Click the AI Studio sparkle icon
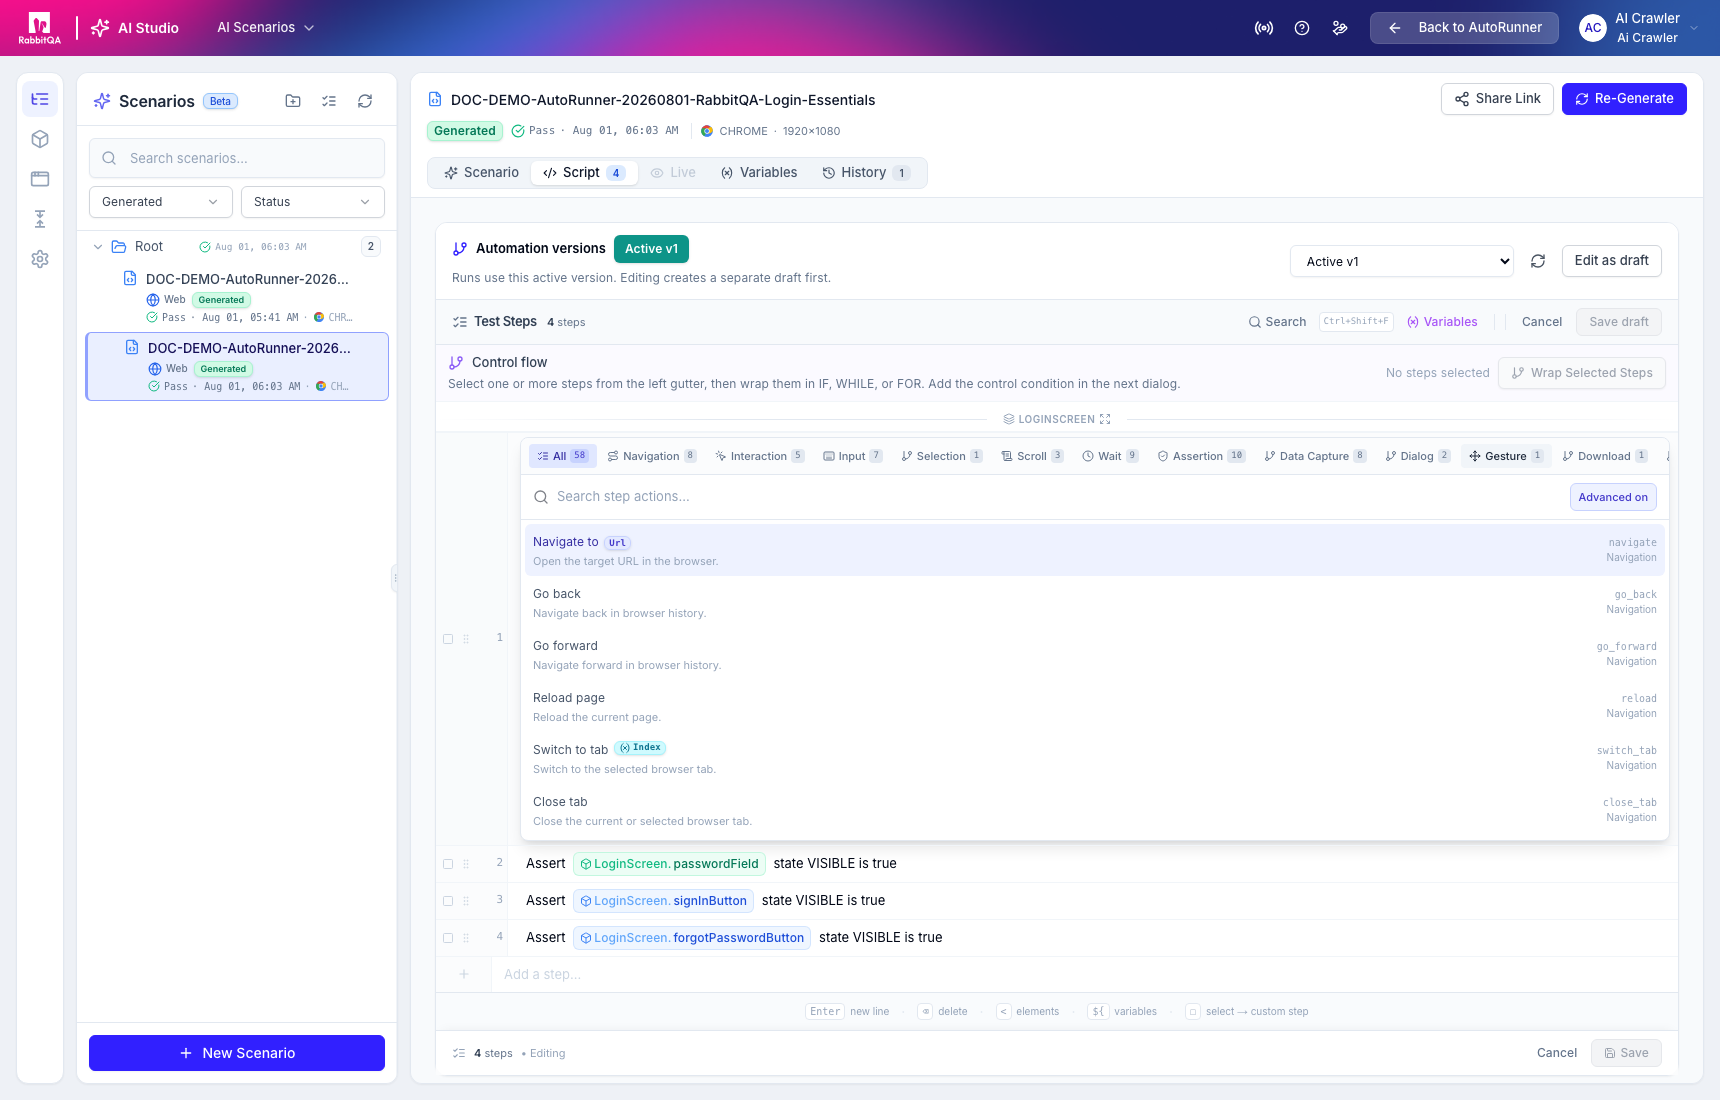 [x=100, y=28]
